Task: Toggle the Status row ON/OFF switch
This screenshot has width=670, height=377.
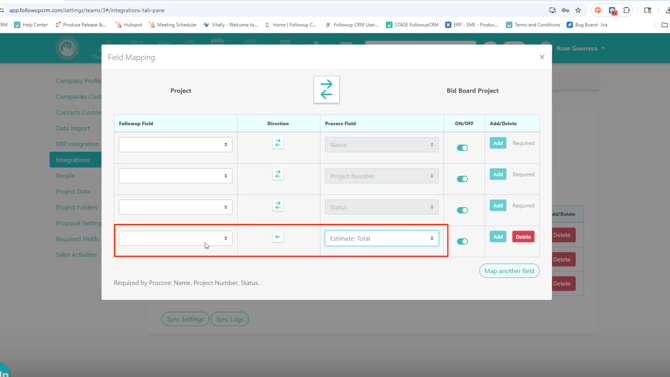Action: coord(462,210)
